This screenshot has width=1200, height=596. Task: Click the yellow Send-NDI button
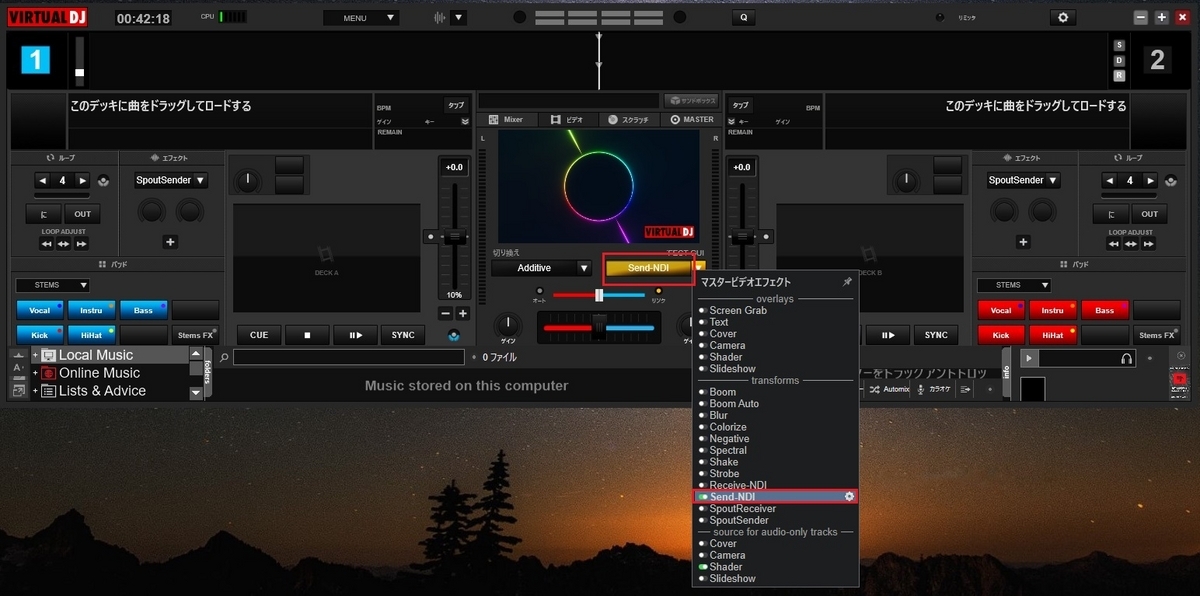(648, 268)
